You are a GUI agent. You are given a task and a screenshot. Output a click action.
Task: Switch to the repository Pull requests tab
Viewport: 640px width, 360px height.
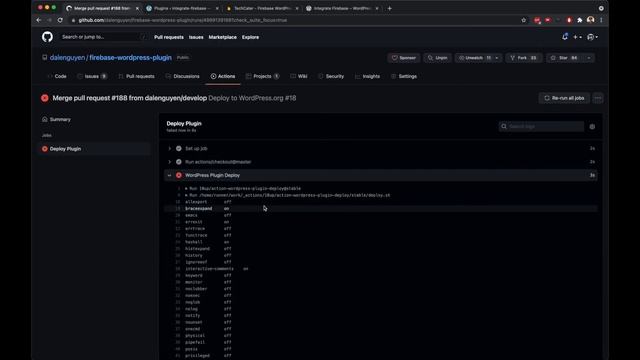point(136,76)
